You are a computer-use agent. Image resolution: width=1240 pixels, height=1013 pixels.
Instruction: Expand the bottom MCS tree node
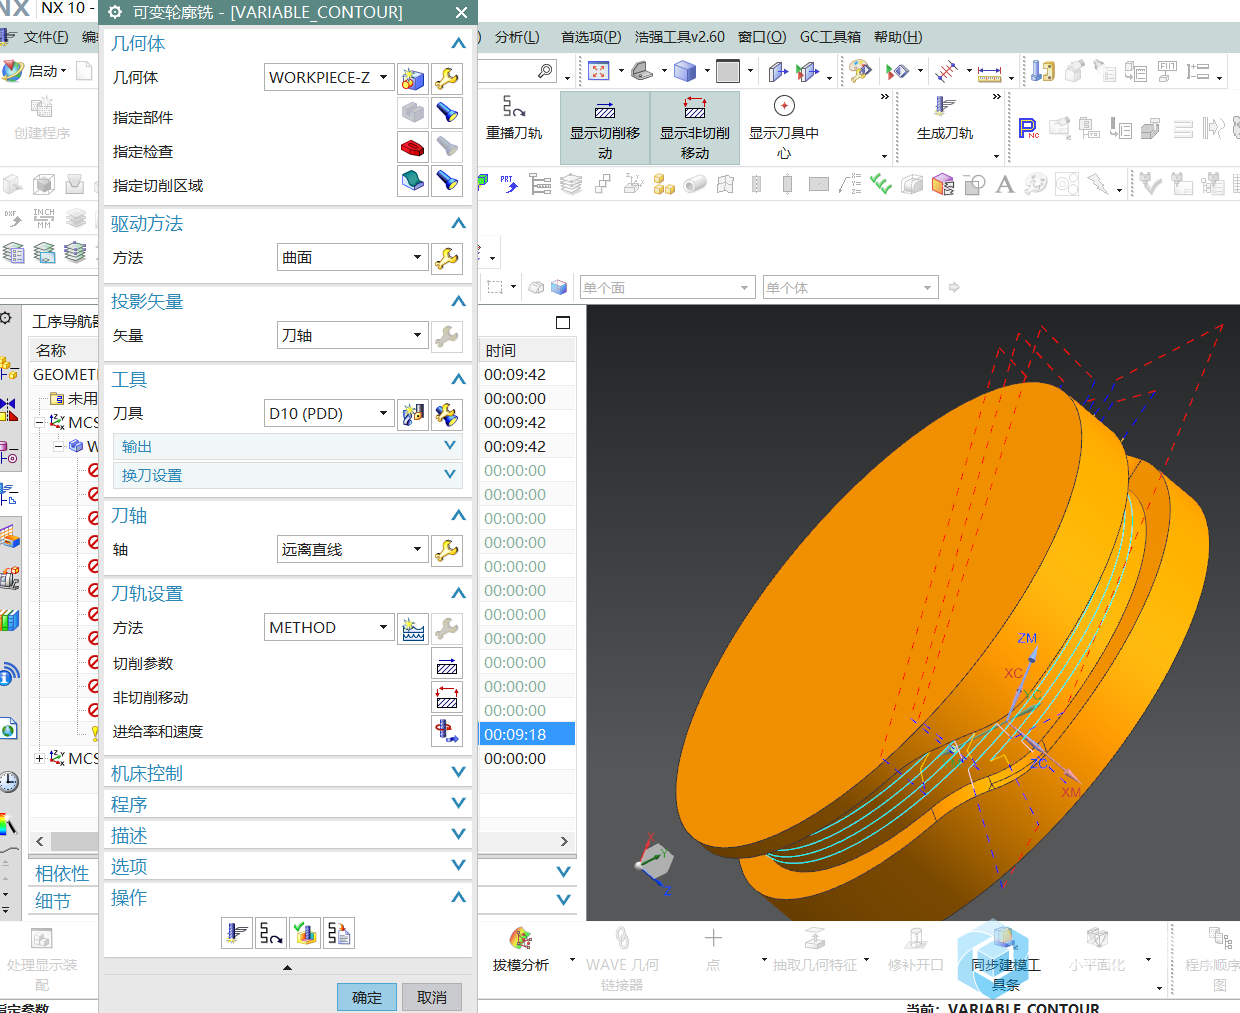pos(39,758)
